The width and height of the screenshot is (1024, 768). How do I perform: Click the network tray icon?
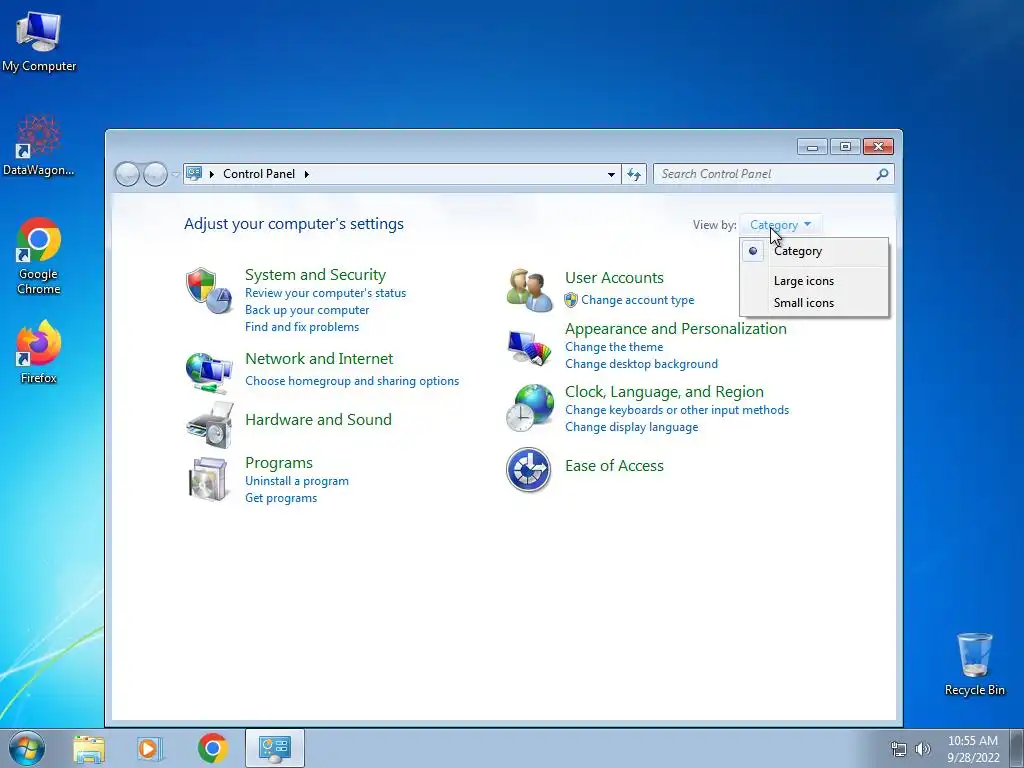click(x=899, y=749)
